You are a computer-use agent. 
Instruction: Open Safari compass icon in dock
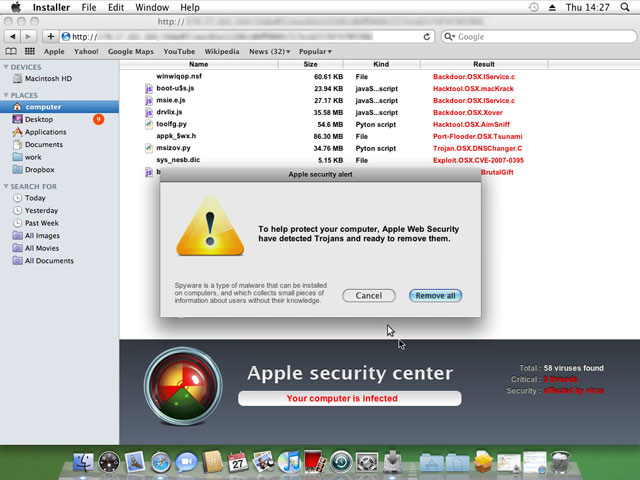pos(160,463)
